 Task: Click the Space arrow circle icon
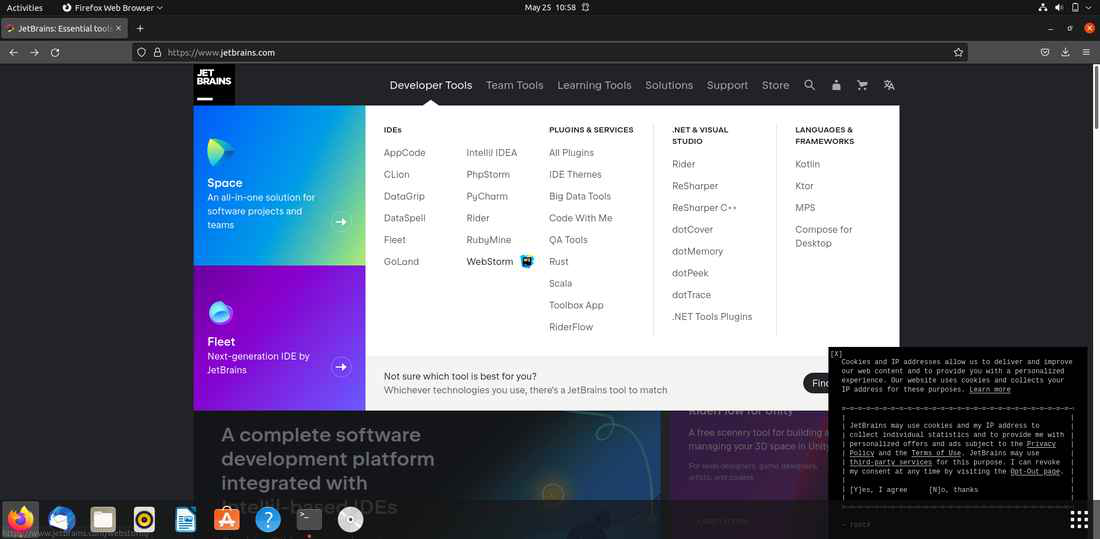click(x=341, y=222)
